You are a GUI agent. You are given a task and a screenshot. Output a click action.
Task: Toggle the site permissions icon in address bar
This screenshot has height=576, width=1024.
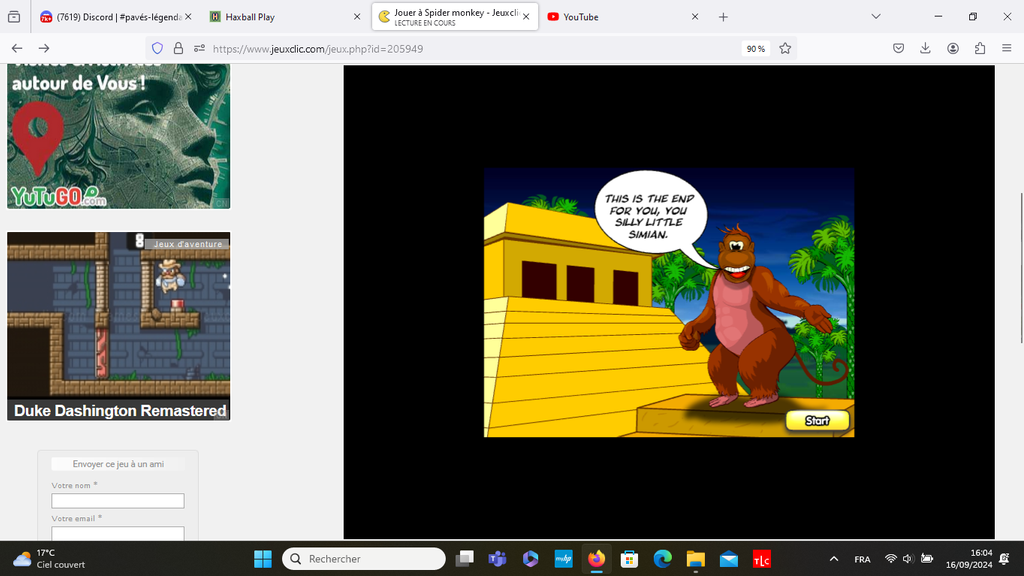(199, 48)
